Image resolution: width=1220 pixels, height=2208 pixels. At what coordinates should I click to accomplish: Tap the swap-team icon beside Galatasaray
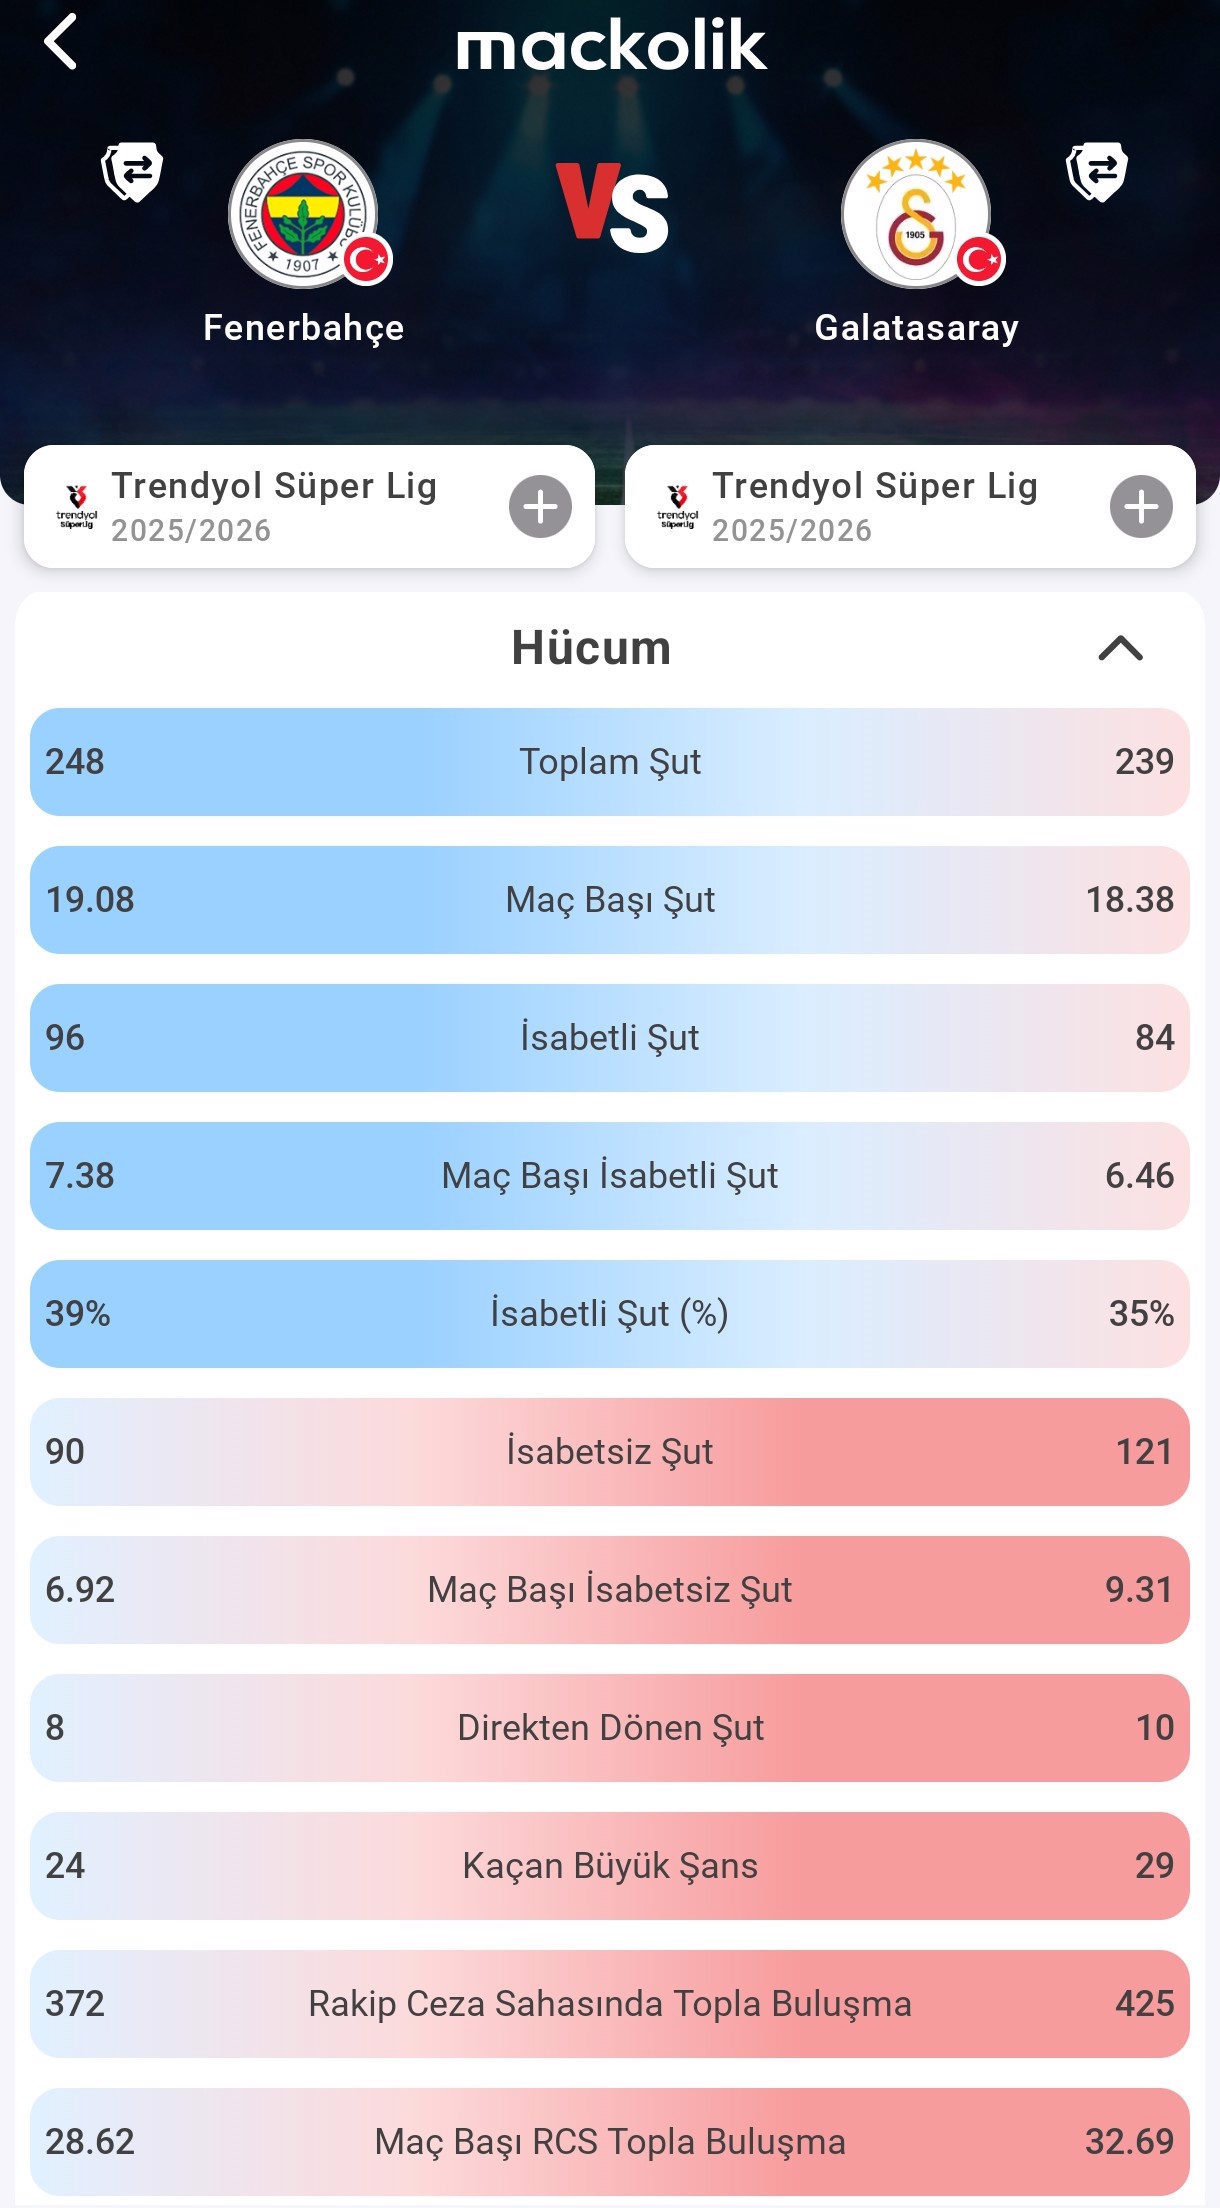(1097, 171)
